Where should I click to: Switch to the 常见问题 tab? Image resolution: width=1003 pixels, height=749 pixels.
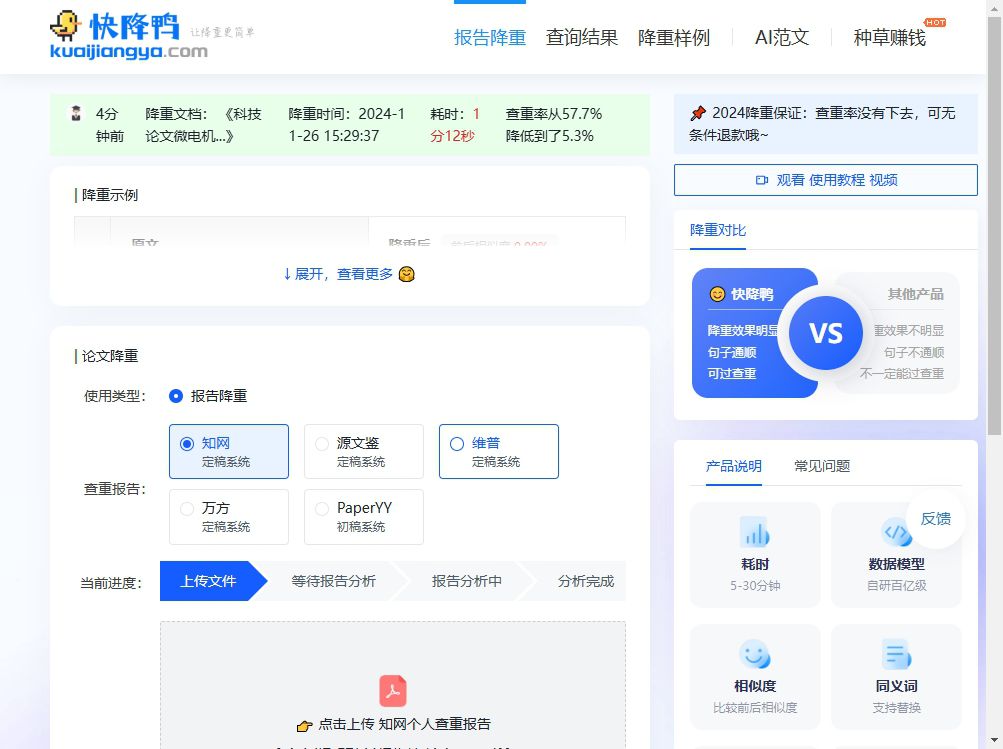[x=822, y=466]
